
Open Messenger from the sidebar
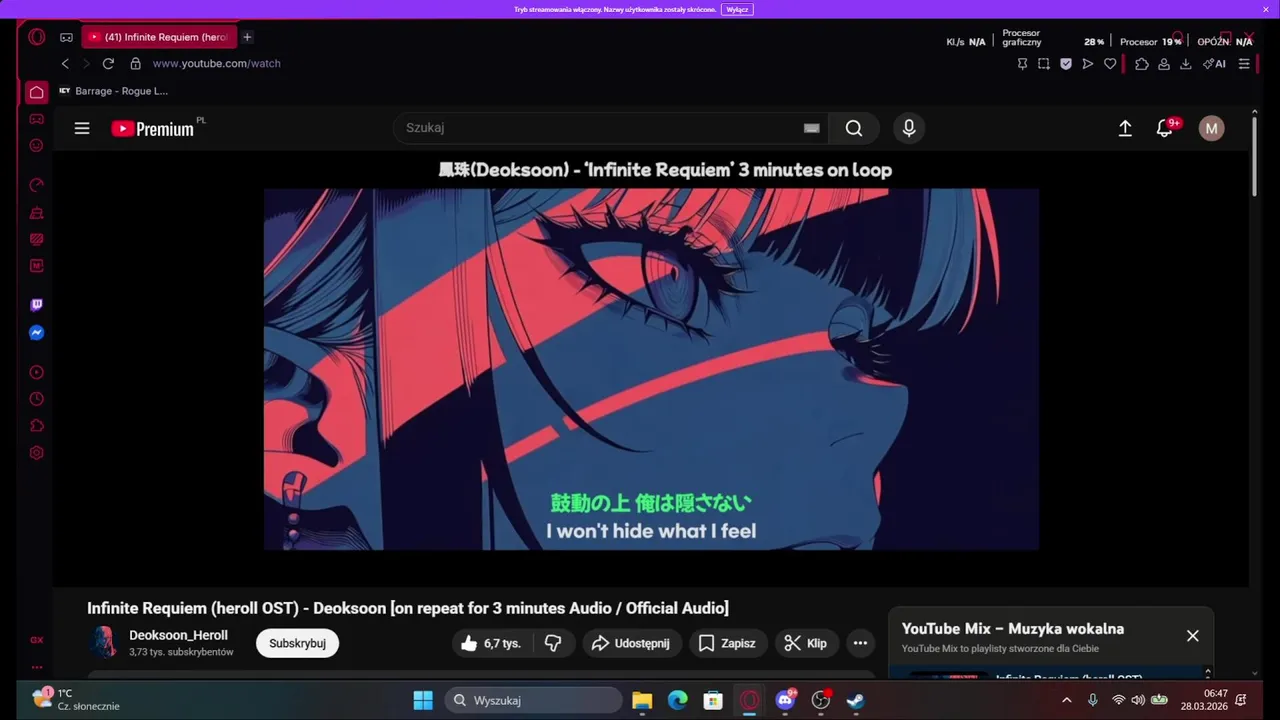pos(37,333)
